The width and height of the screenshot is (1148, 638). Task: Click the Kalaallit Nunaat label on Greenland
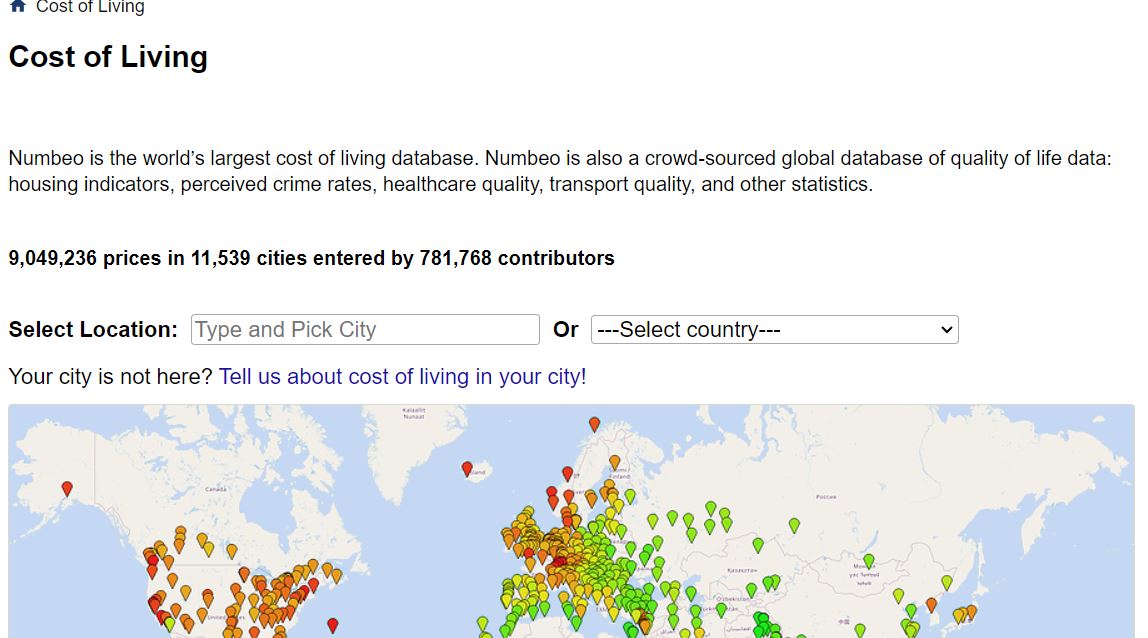(x=414, y=413)
